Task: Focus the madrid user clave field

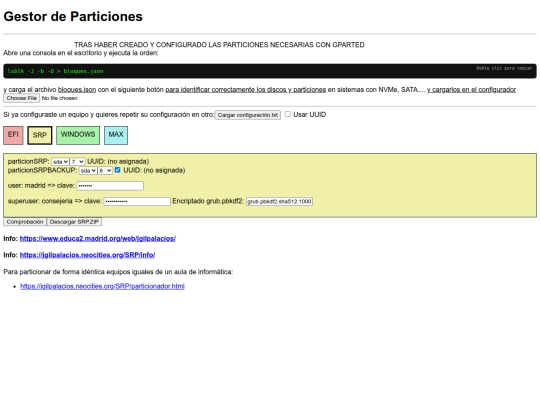Action: tap(110, 186)
